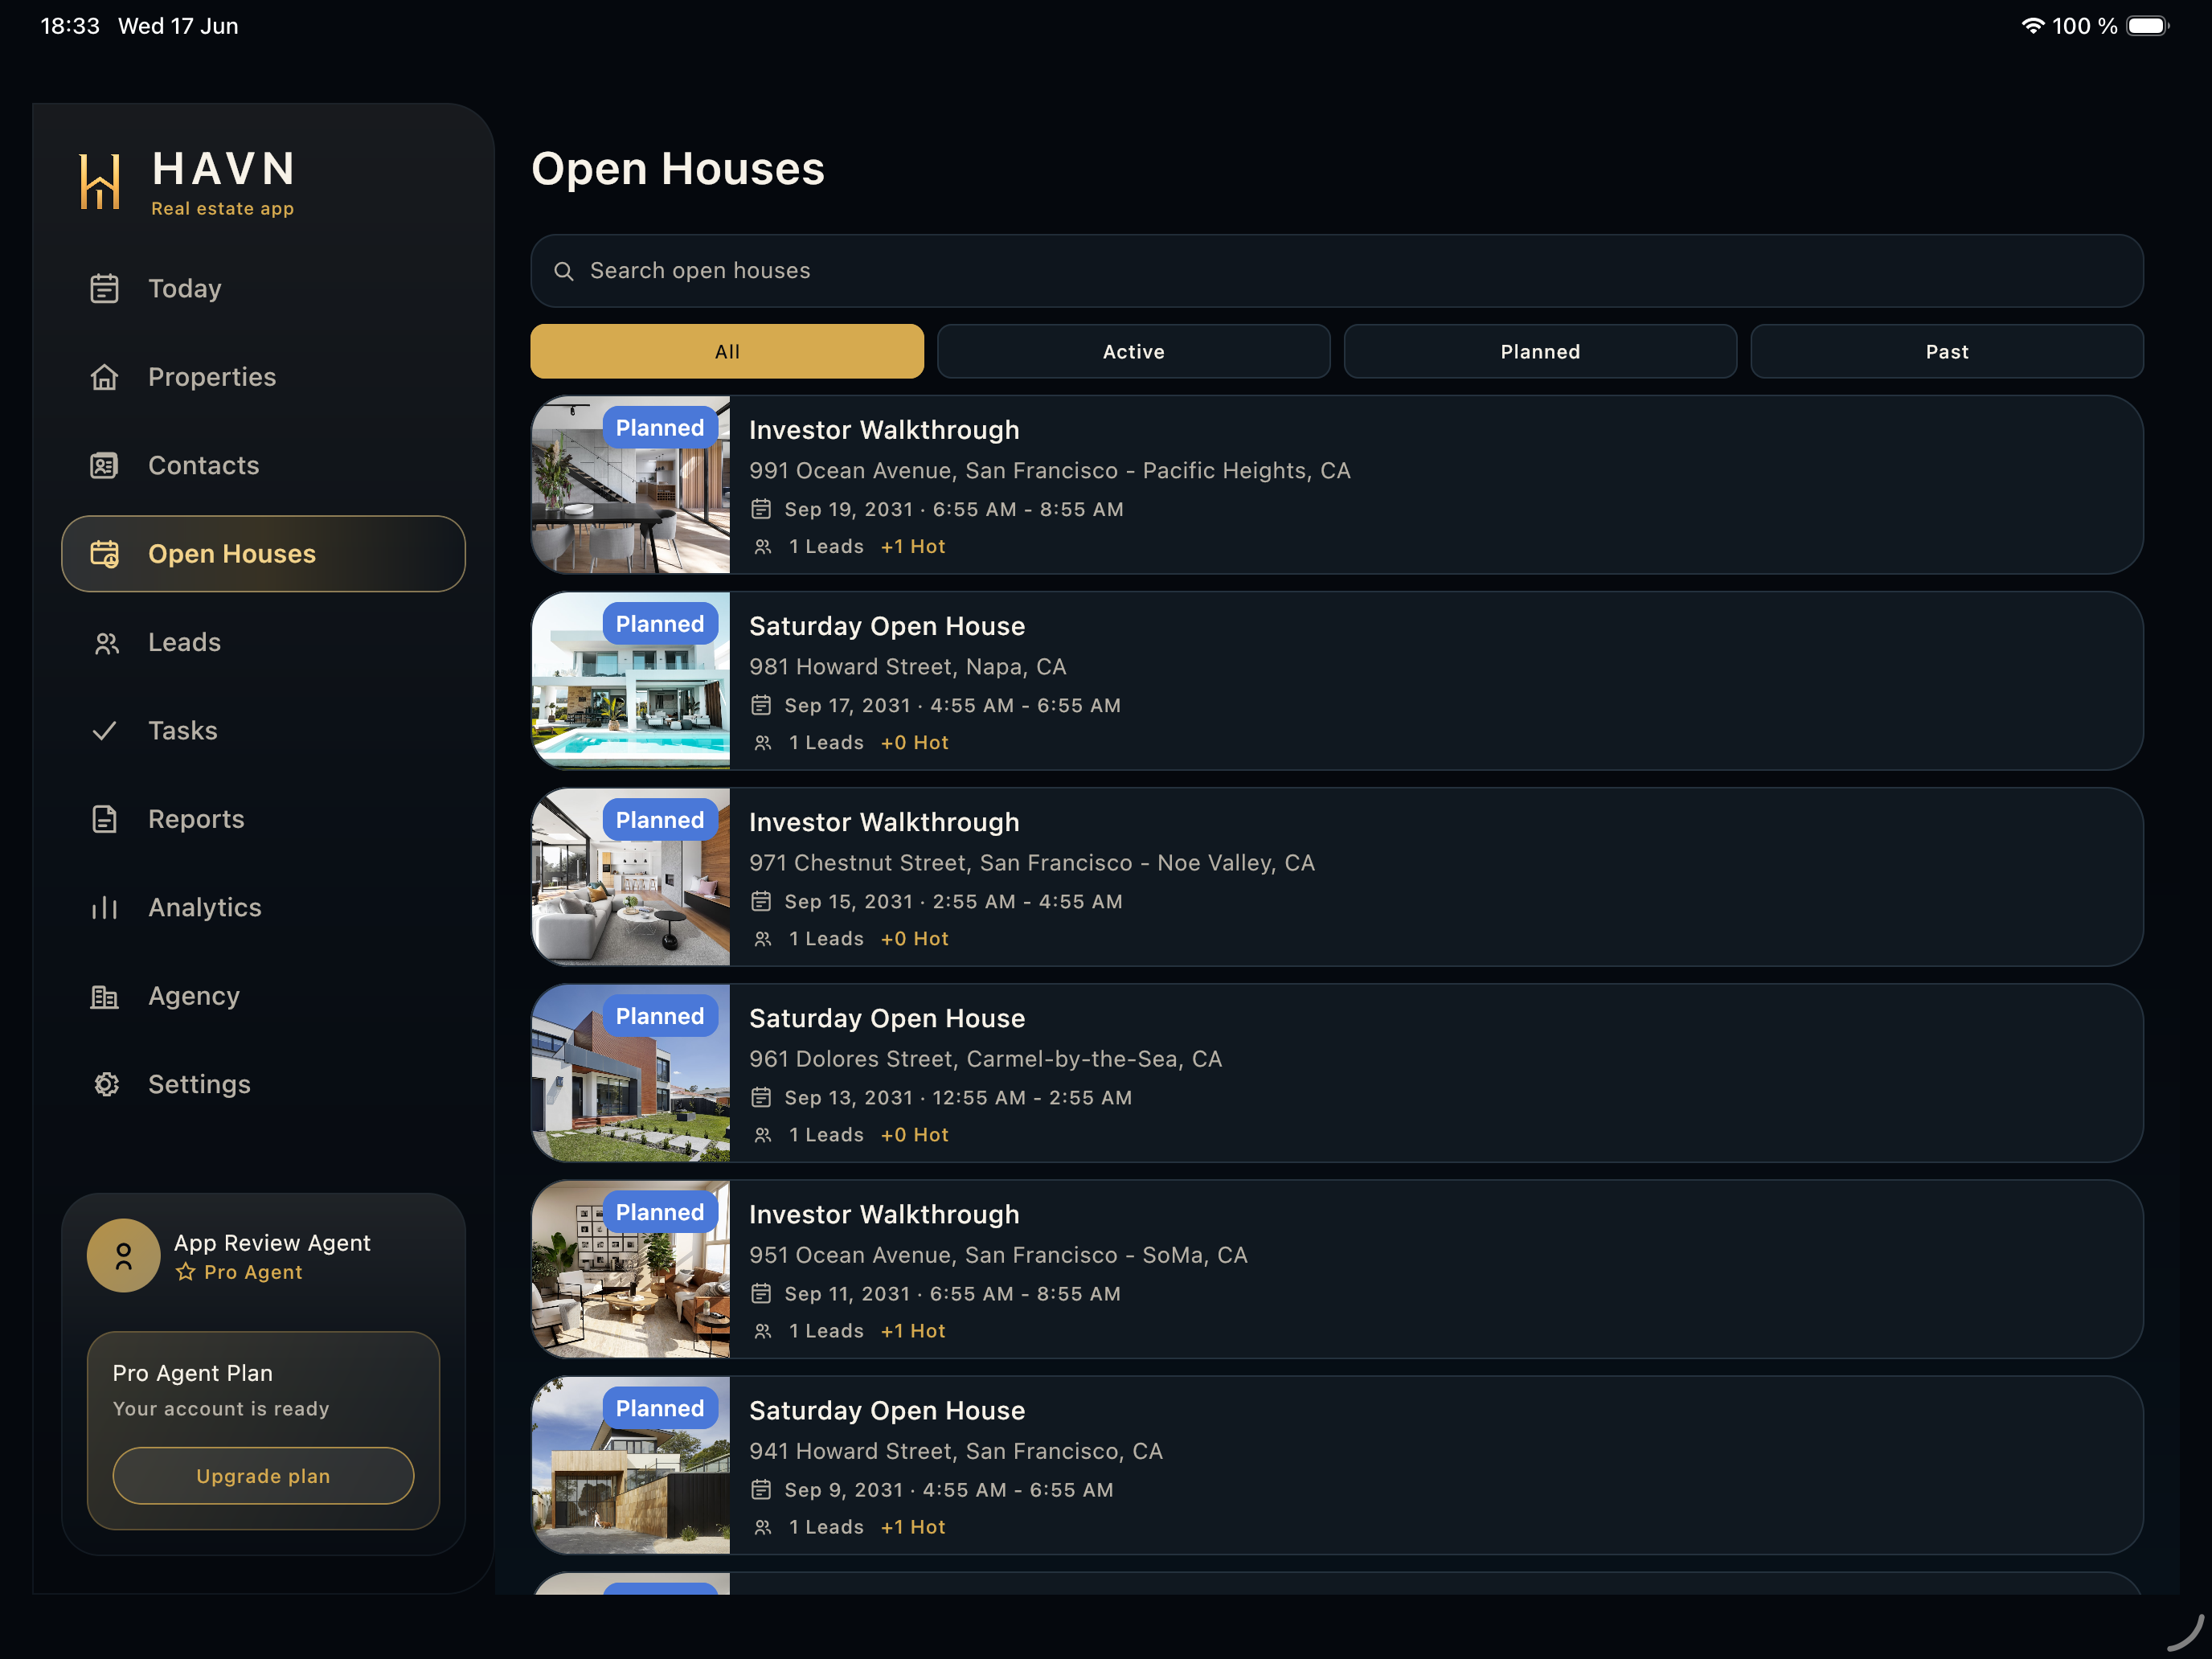Switch to the Past filter tab

[1947, 351]
